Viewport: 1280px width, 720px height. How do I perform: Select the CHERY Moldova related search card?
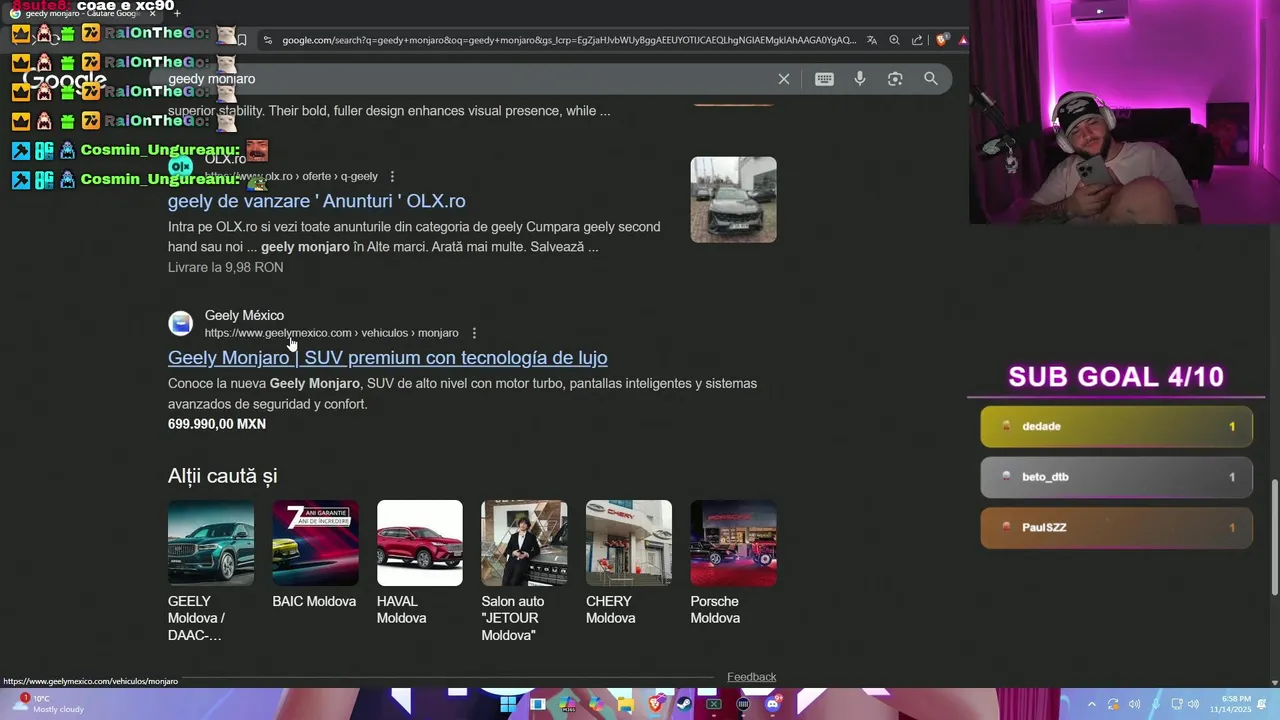[x=629, y=563]
